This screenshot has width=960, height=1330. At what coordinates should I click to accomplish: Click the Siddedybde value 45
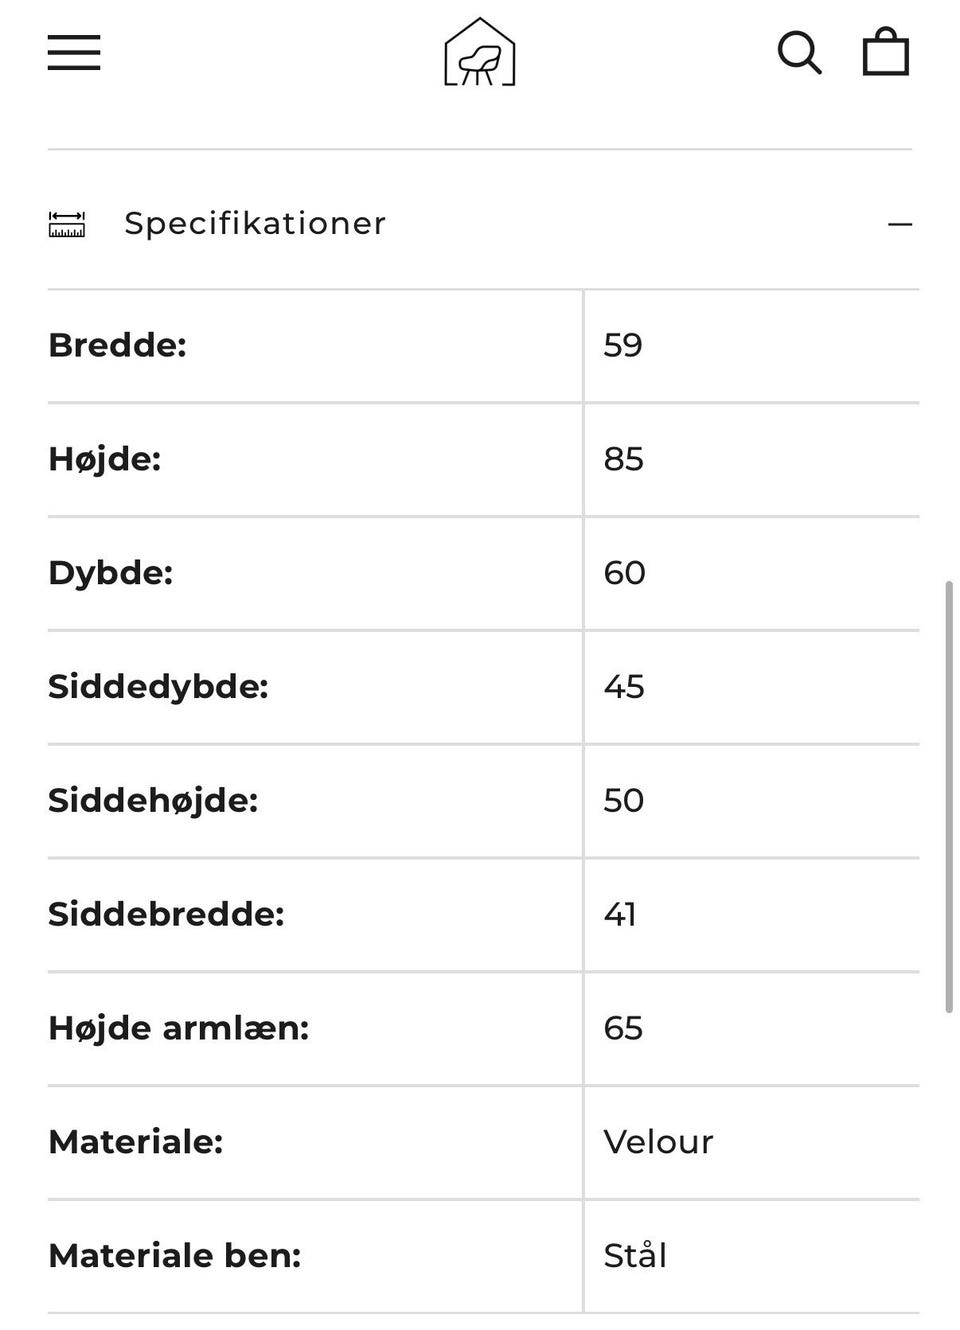pyautogui.click(x=624, y=687)
